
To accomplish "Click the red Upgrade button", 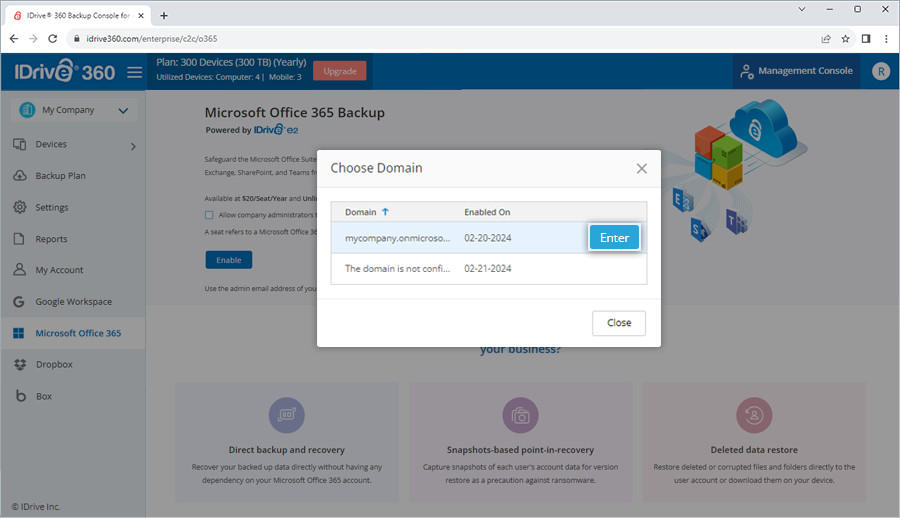I will click(x=339, y=71).
